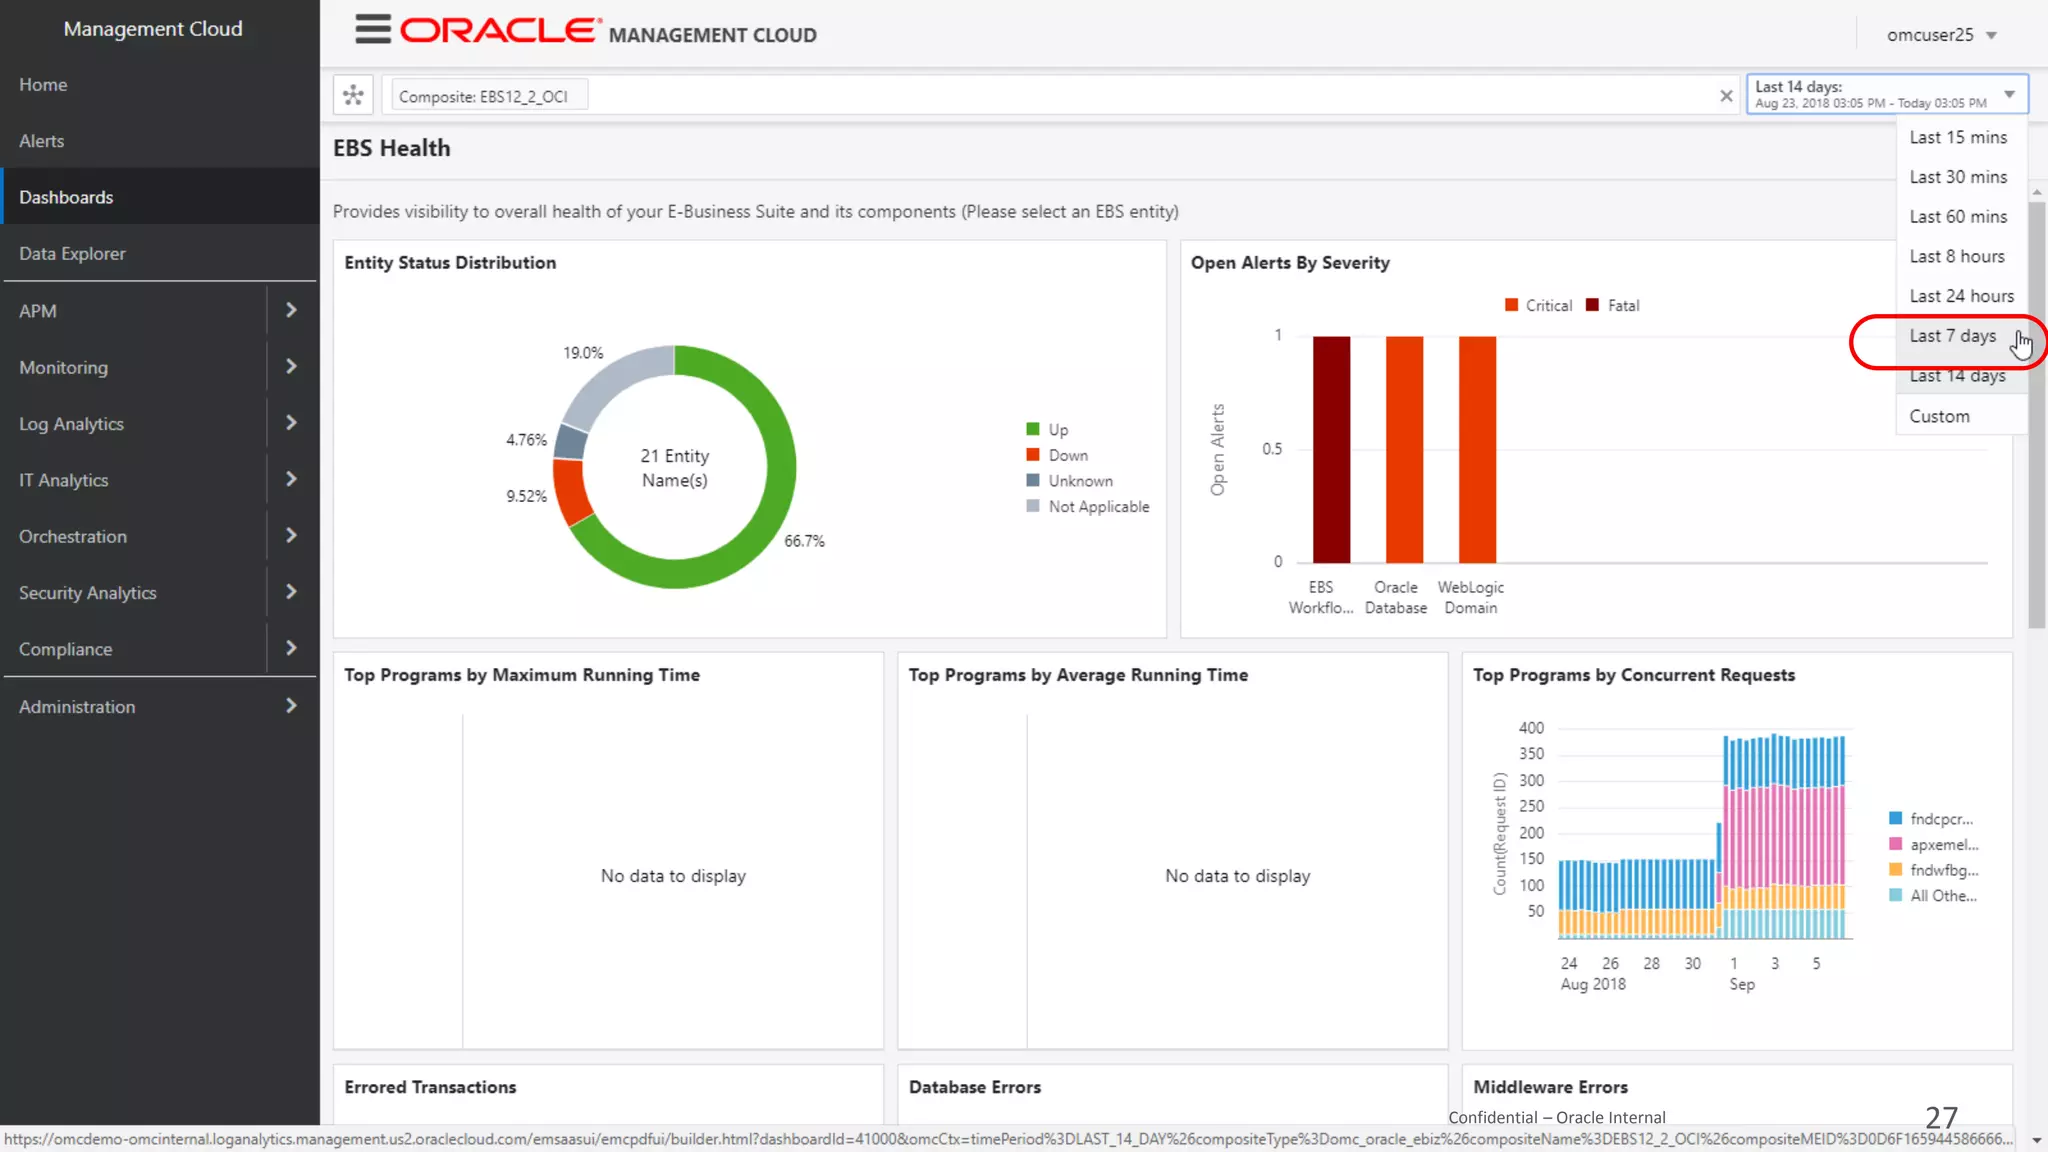Click the Oracle Database critical alert bar
Screen dimensions: 2048x1152
1404,450
